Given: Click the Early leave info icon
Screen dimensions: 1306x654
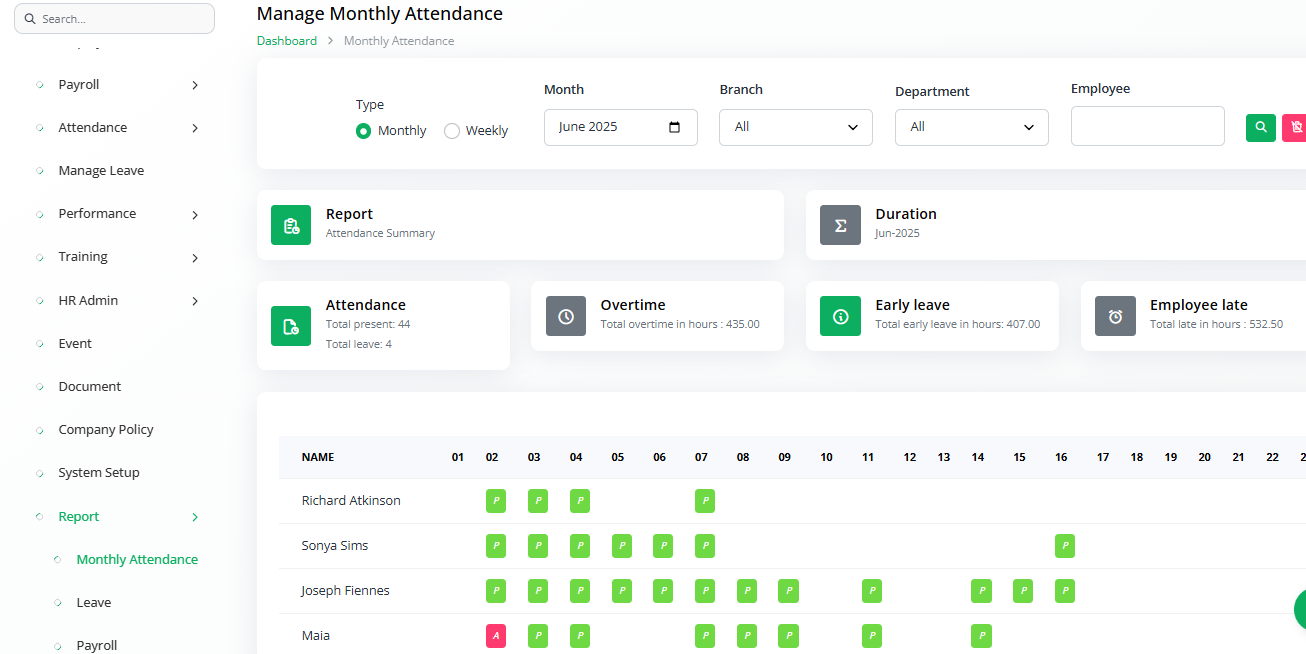Looking at the screenshot, I should (840, 316).
